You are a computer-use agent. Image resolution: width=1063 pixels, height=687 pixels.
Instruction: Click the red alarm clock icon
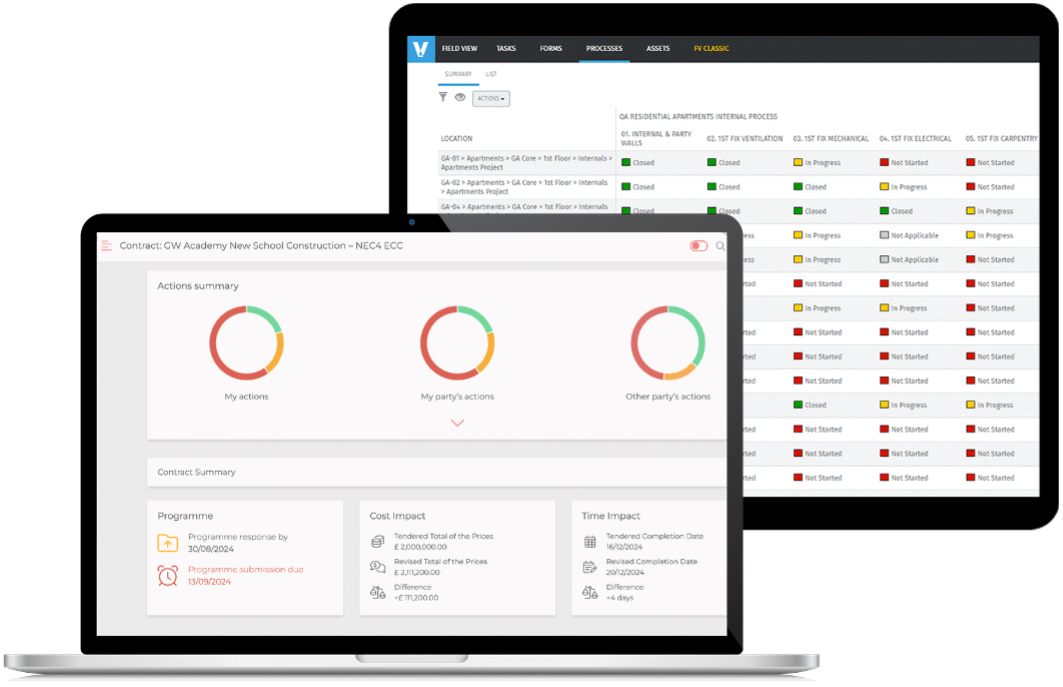click(x=168, y=575)
